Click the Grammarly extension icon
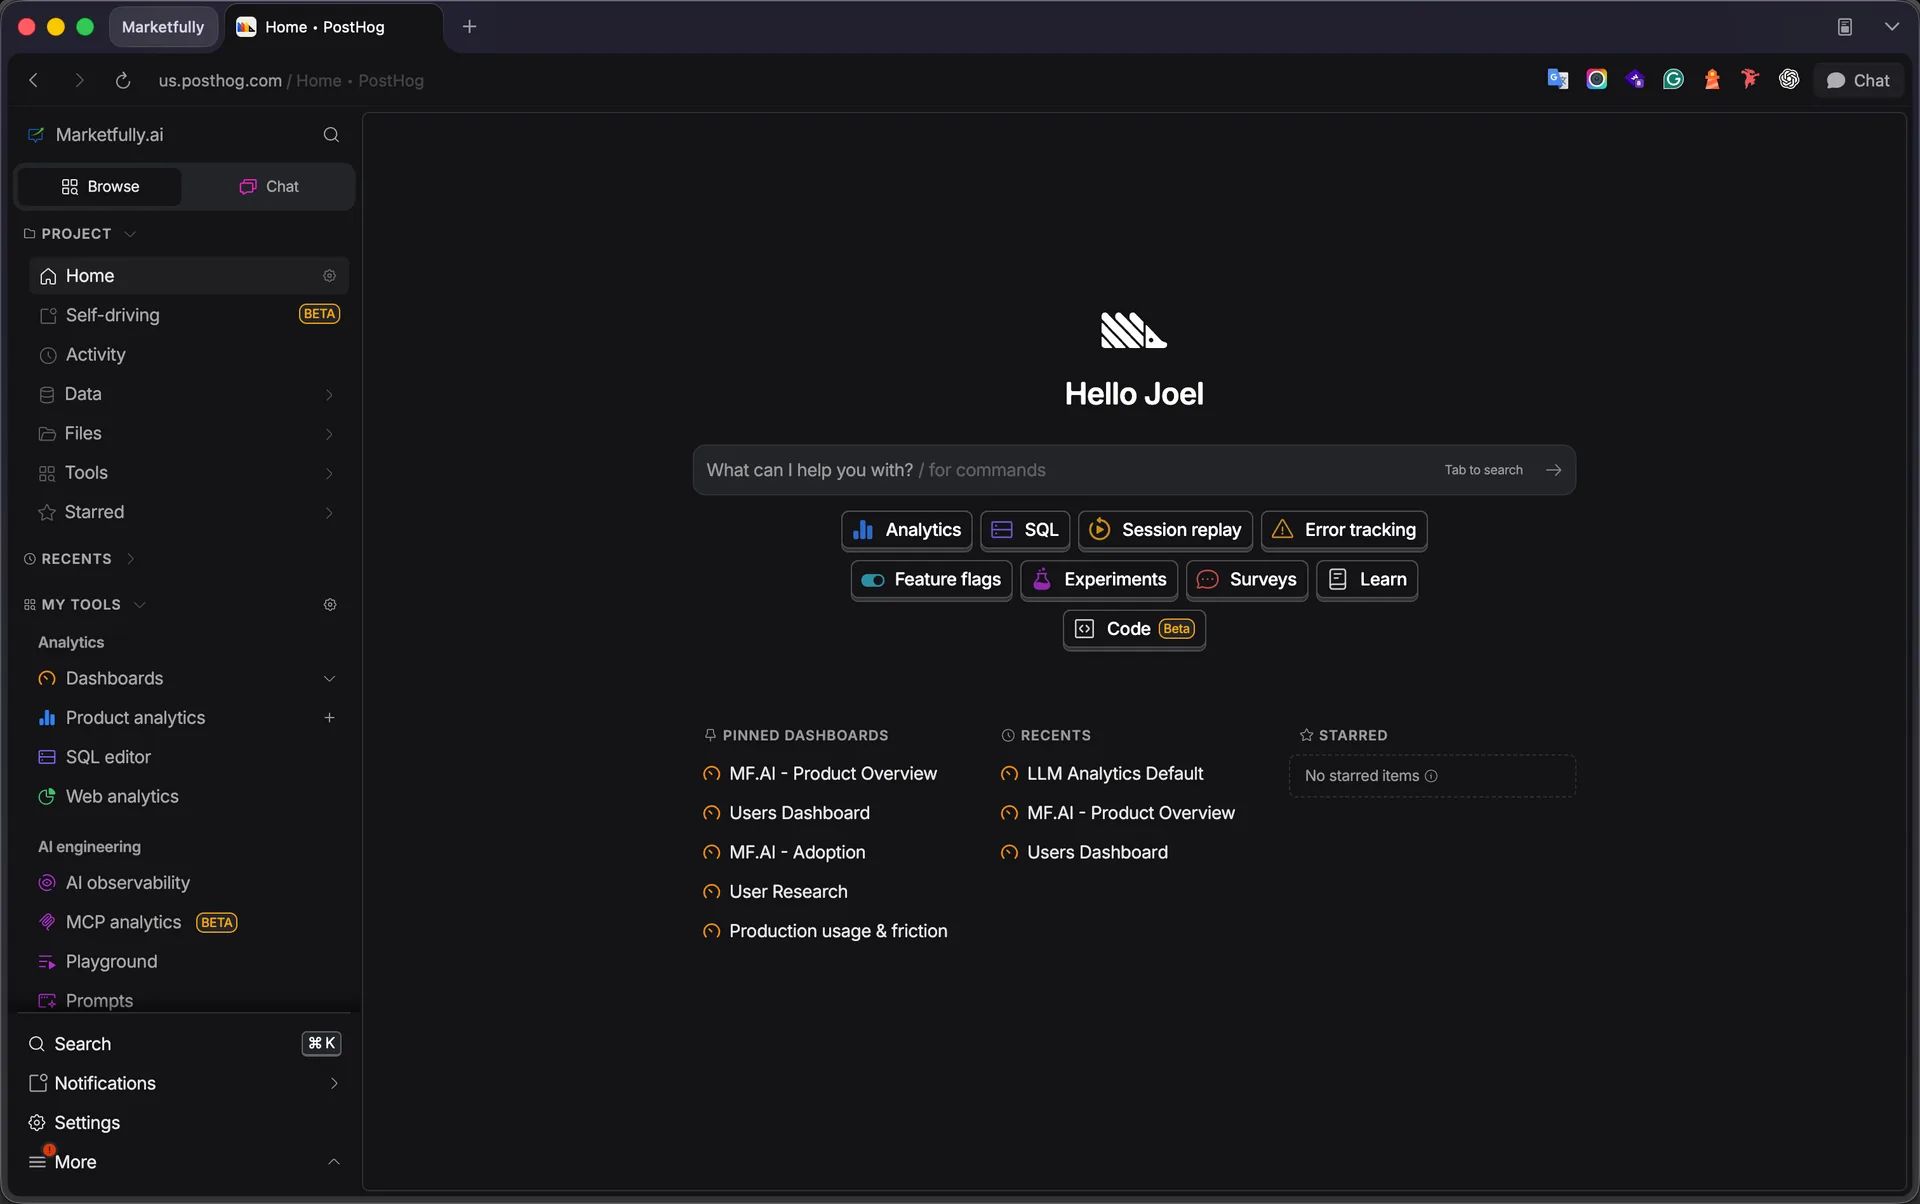This screenshot has height=1204, width=1920. 1673,80
